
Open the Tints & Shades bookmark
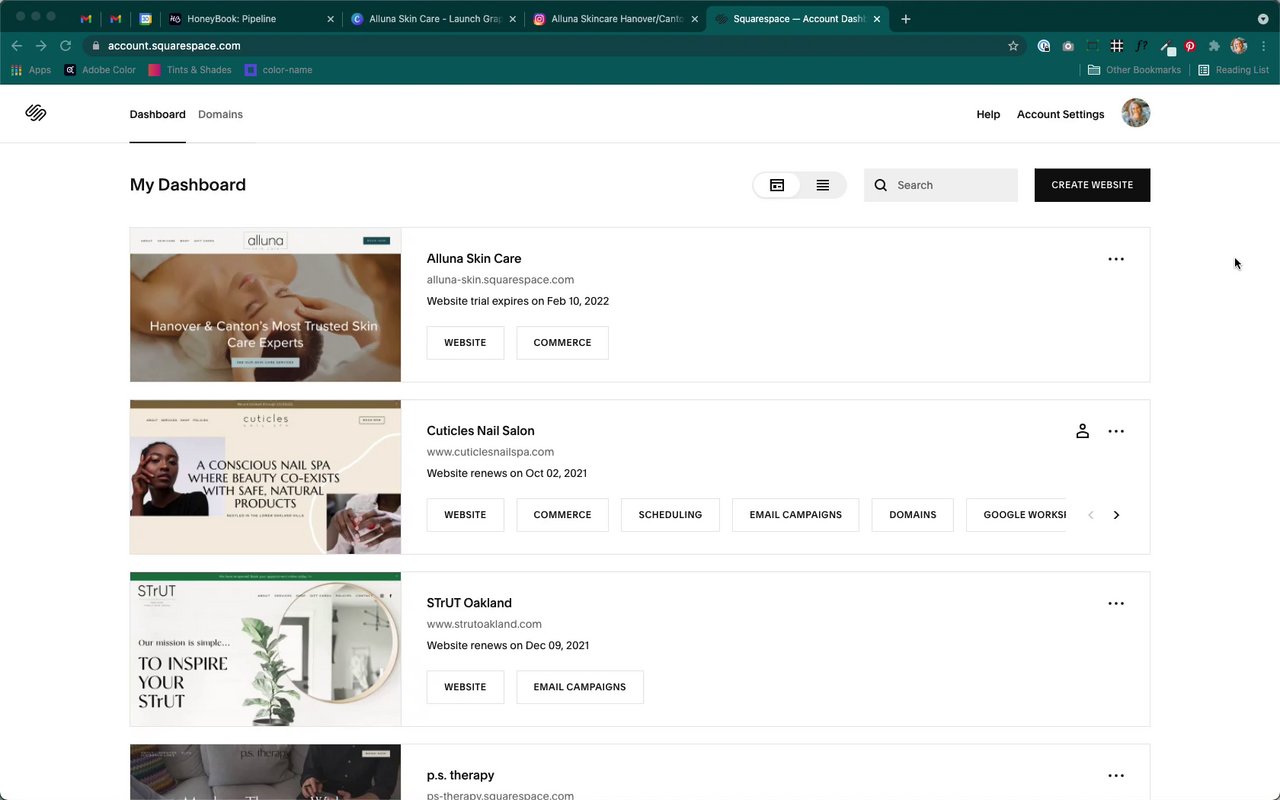(190, 70)
